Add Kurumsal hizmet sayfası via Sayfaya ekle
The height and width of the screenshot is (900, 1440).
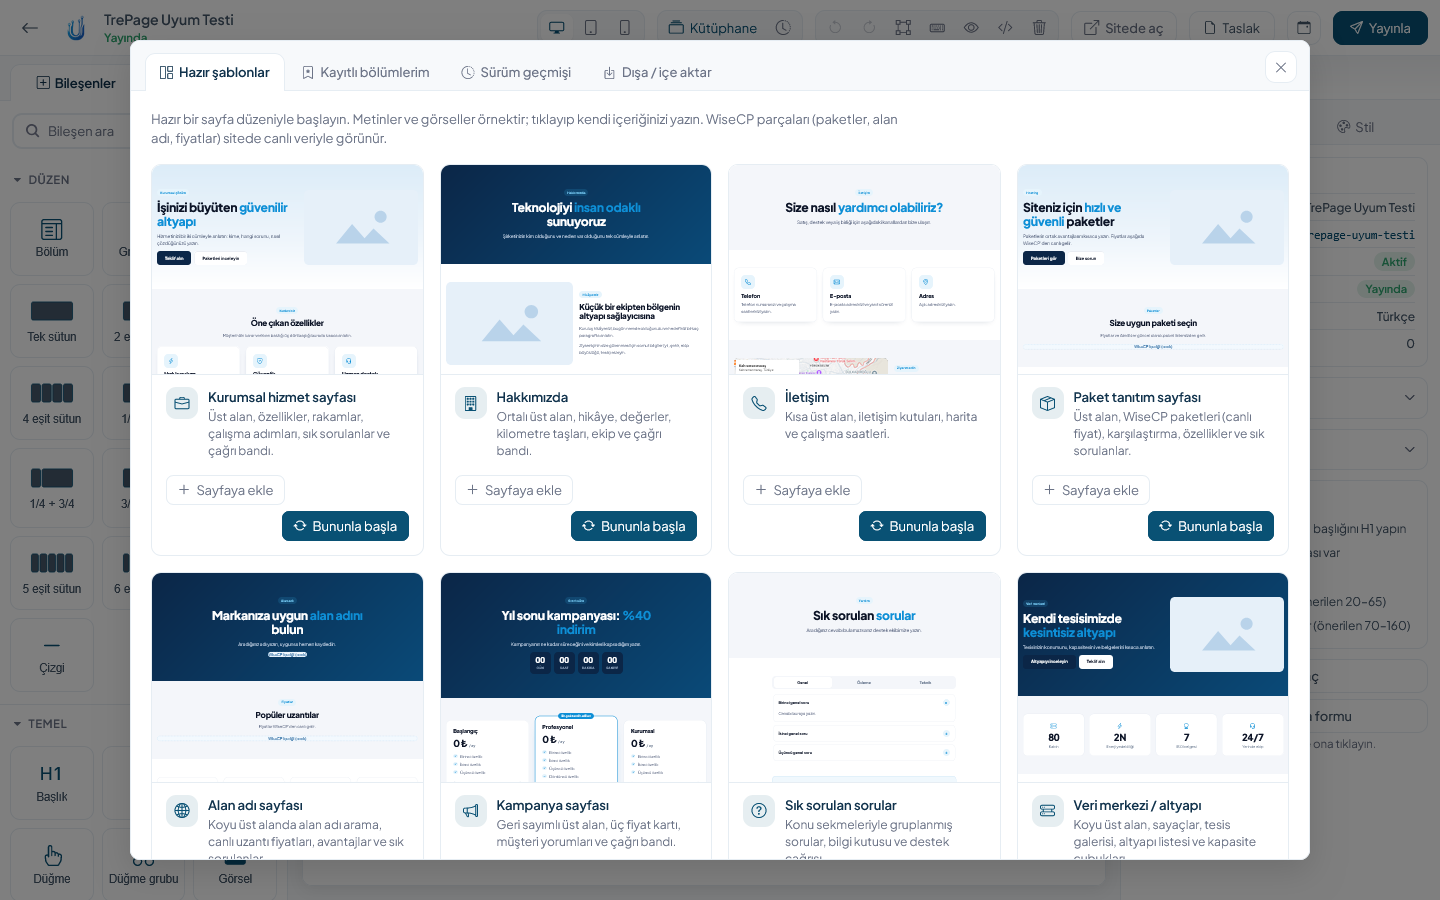tap(225, 490)
